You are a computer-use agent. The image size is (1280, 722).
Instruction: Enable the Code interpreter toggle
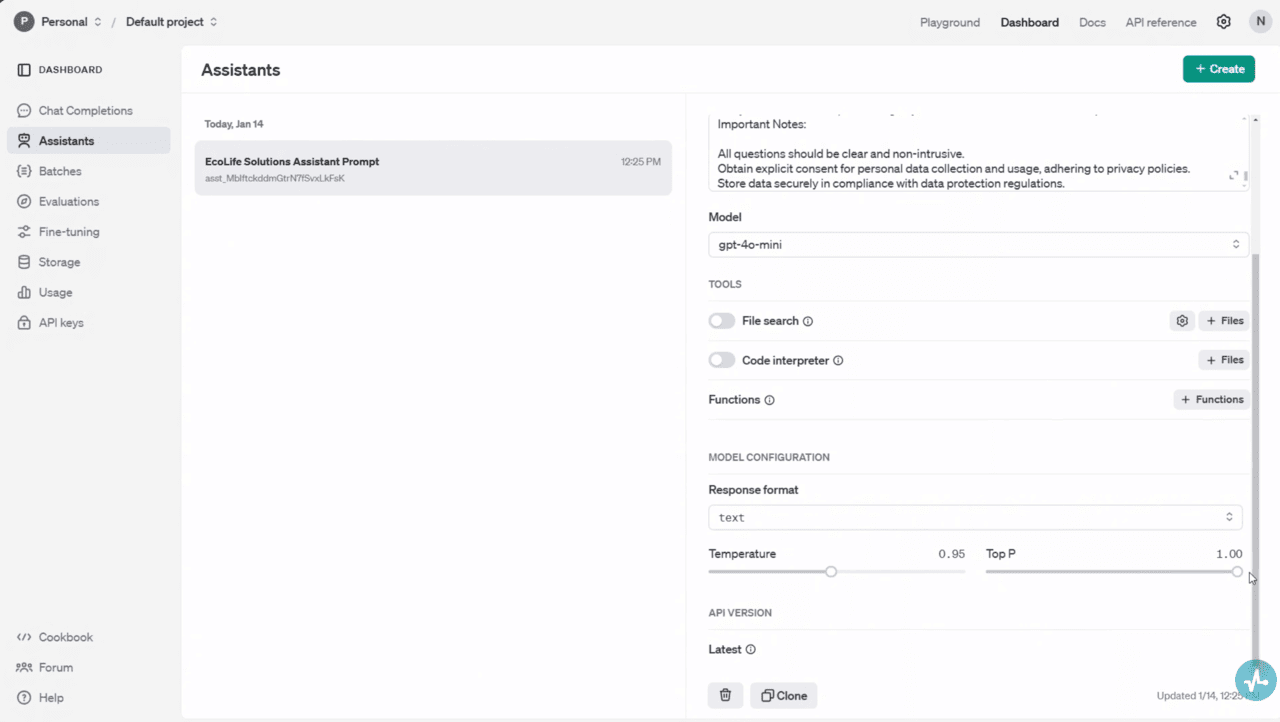coord(721,360)
